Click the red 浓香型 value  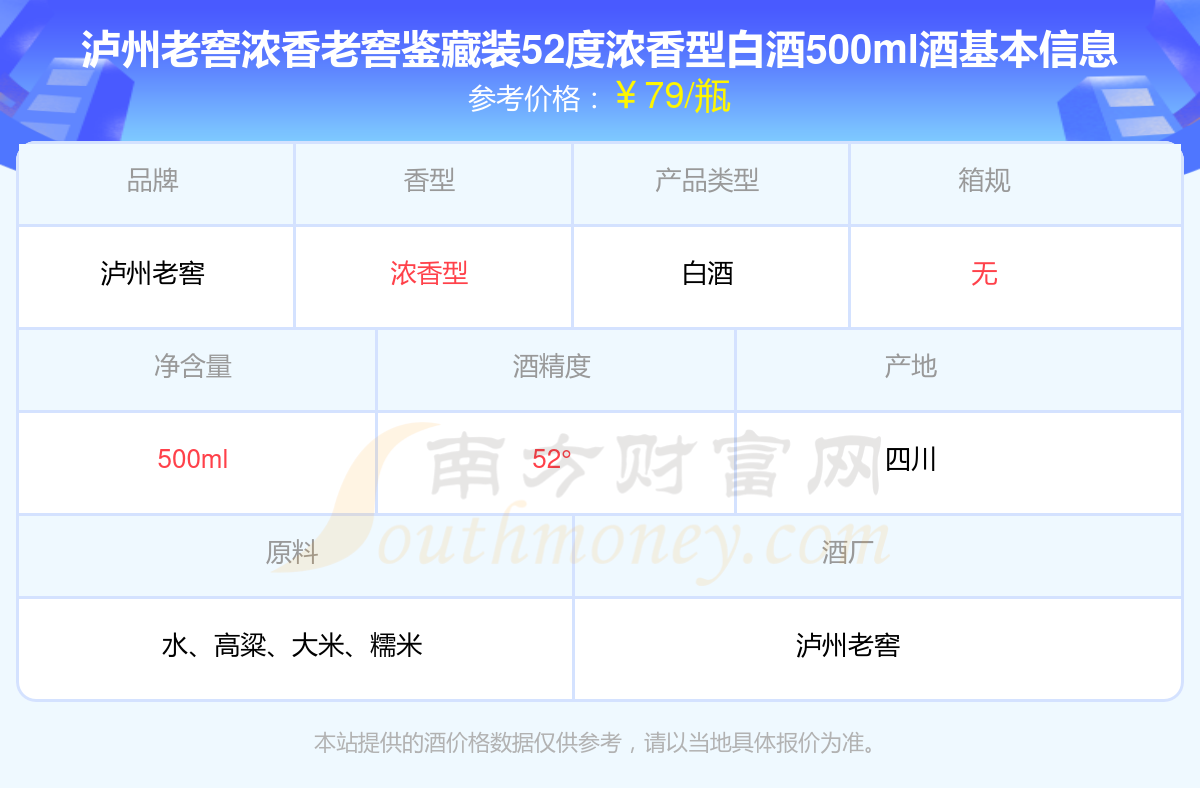(429, 274)
